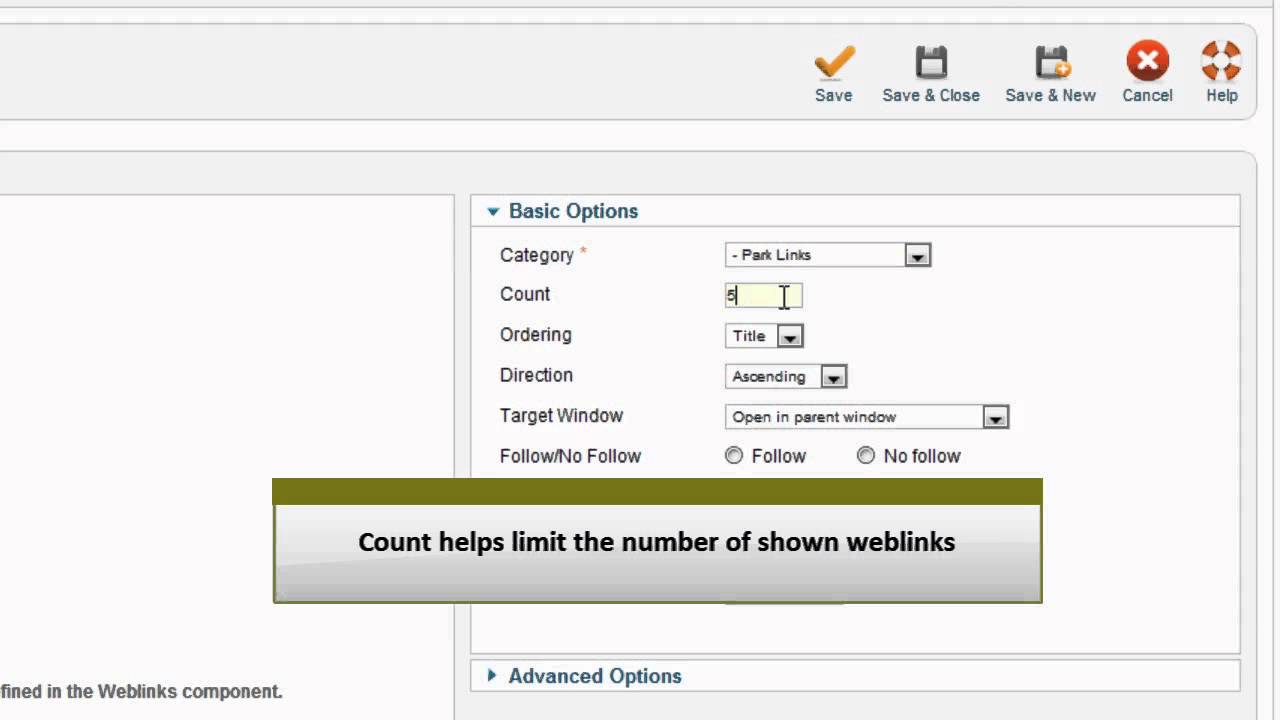Click into the Count input field
This screenshot has width=1280, height=720.
click(x=763, y=295)
